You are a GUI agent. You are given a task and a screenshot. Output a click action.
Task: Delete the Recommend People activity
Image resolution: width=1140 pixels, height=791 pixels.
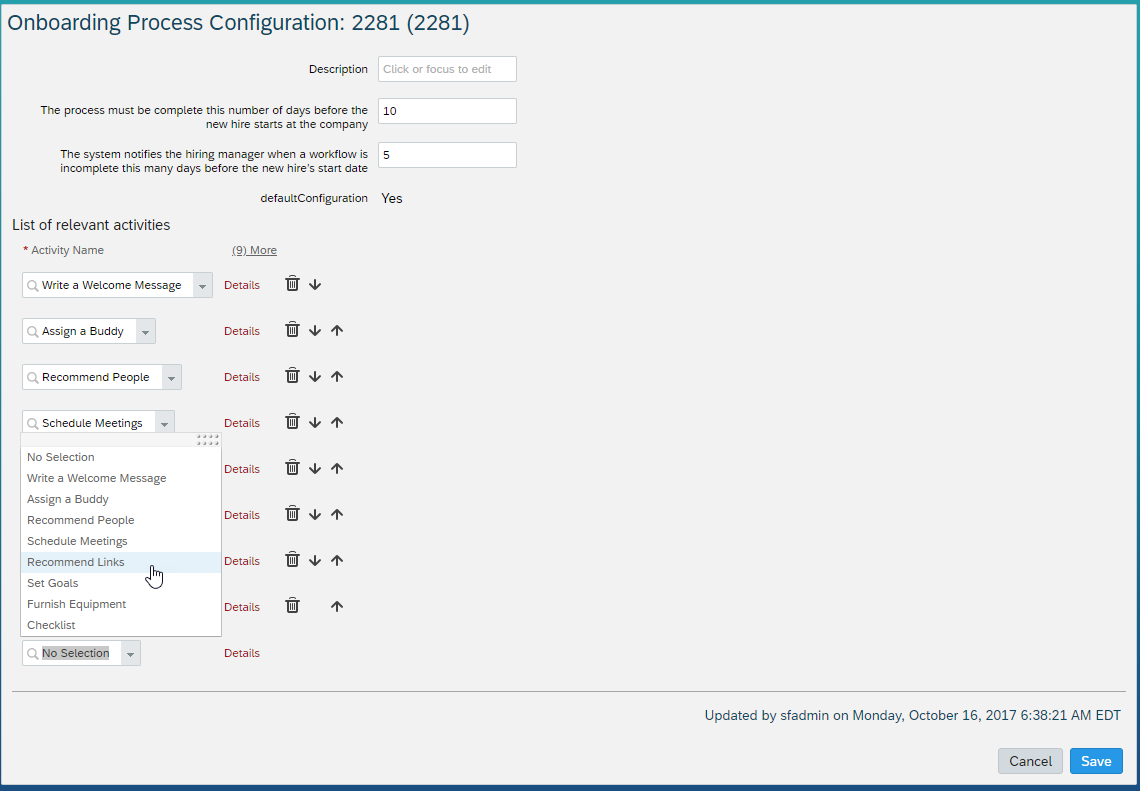(x=292, y=376)
